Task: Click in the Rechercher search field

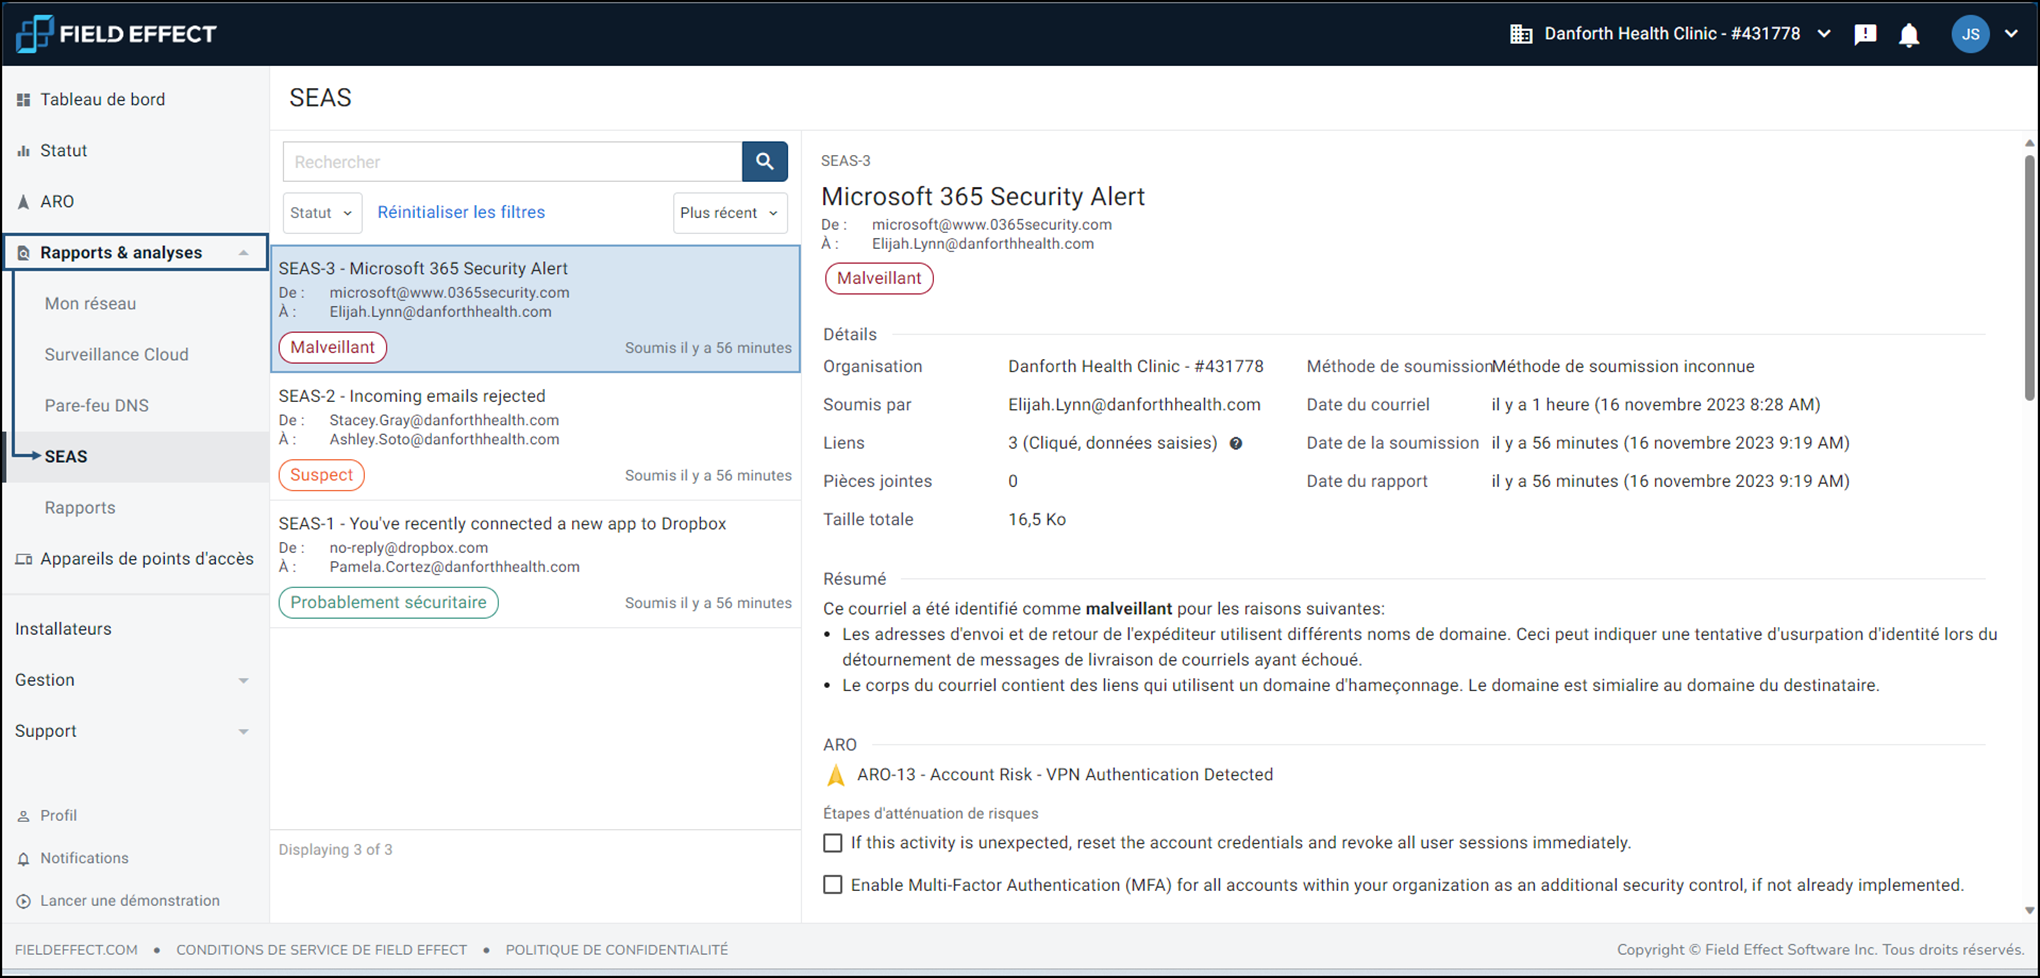Action: (512, 161)
